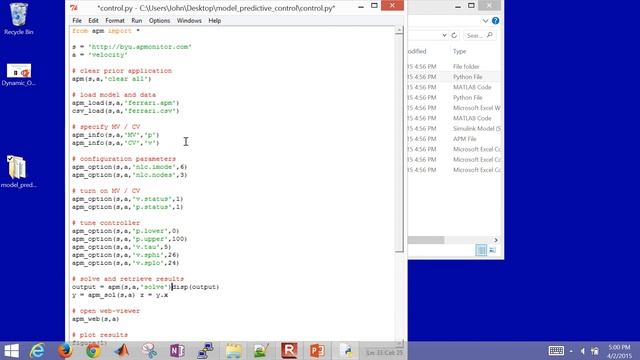
Task: Open the model_pred... zipped folder icon
Action: [18, 172]
